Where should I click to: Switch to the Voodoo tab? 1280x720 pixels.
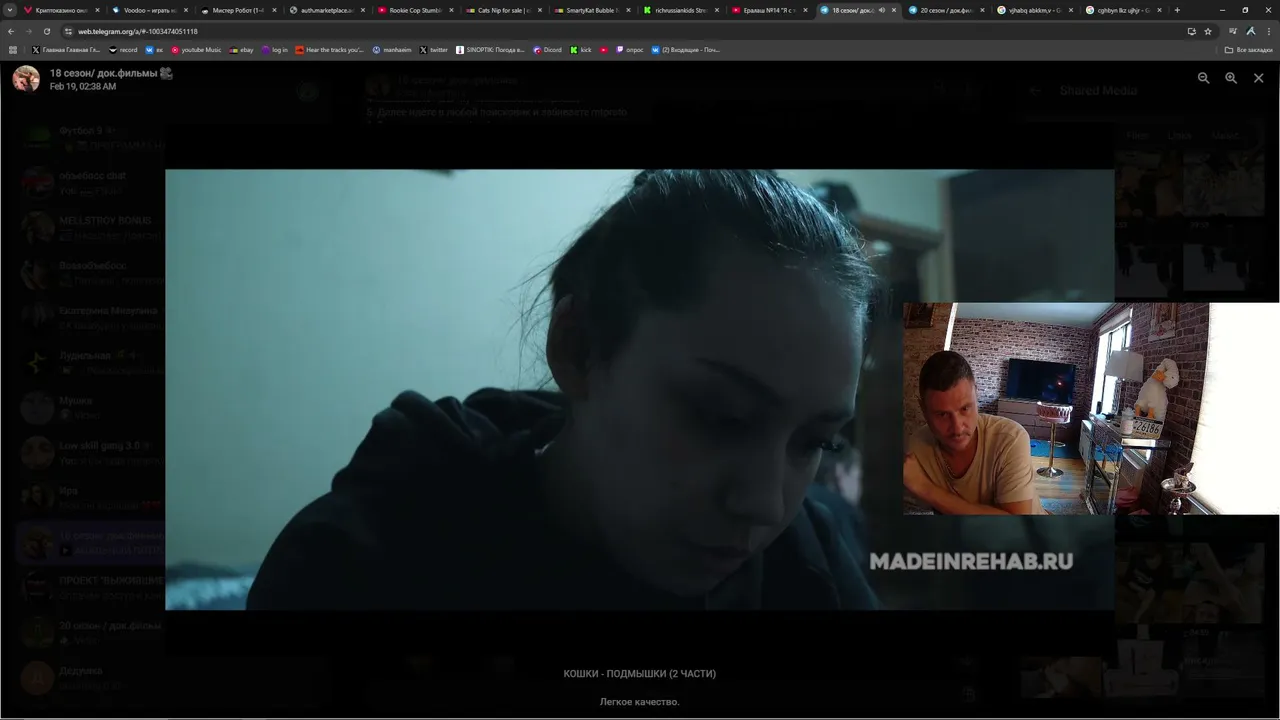coord(150,10)
